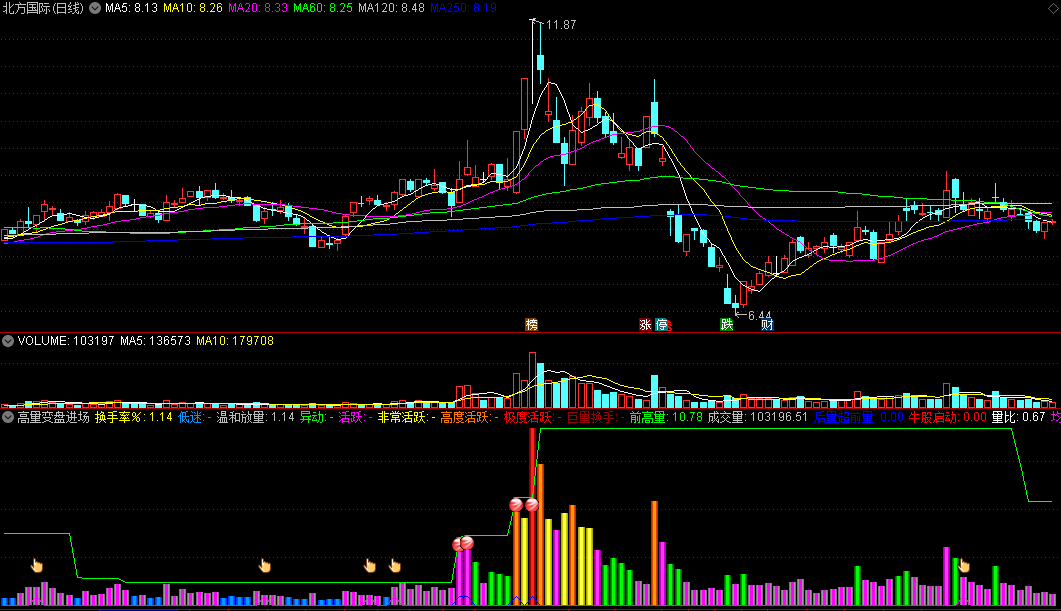1061x611 pixels.
Task: Click the red 涨 event marker
Action: coord(646,325)
